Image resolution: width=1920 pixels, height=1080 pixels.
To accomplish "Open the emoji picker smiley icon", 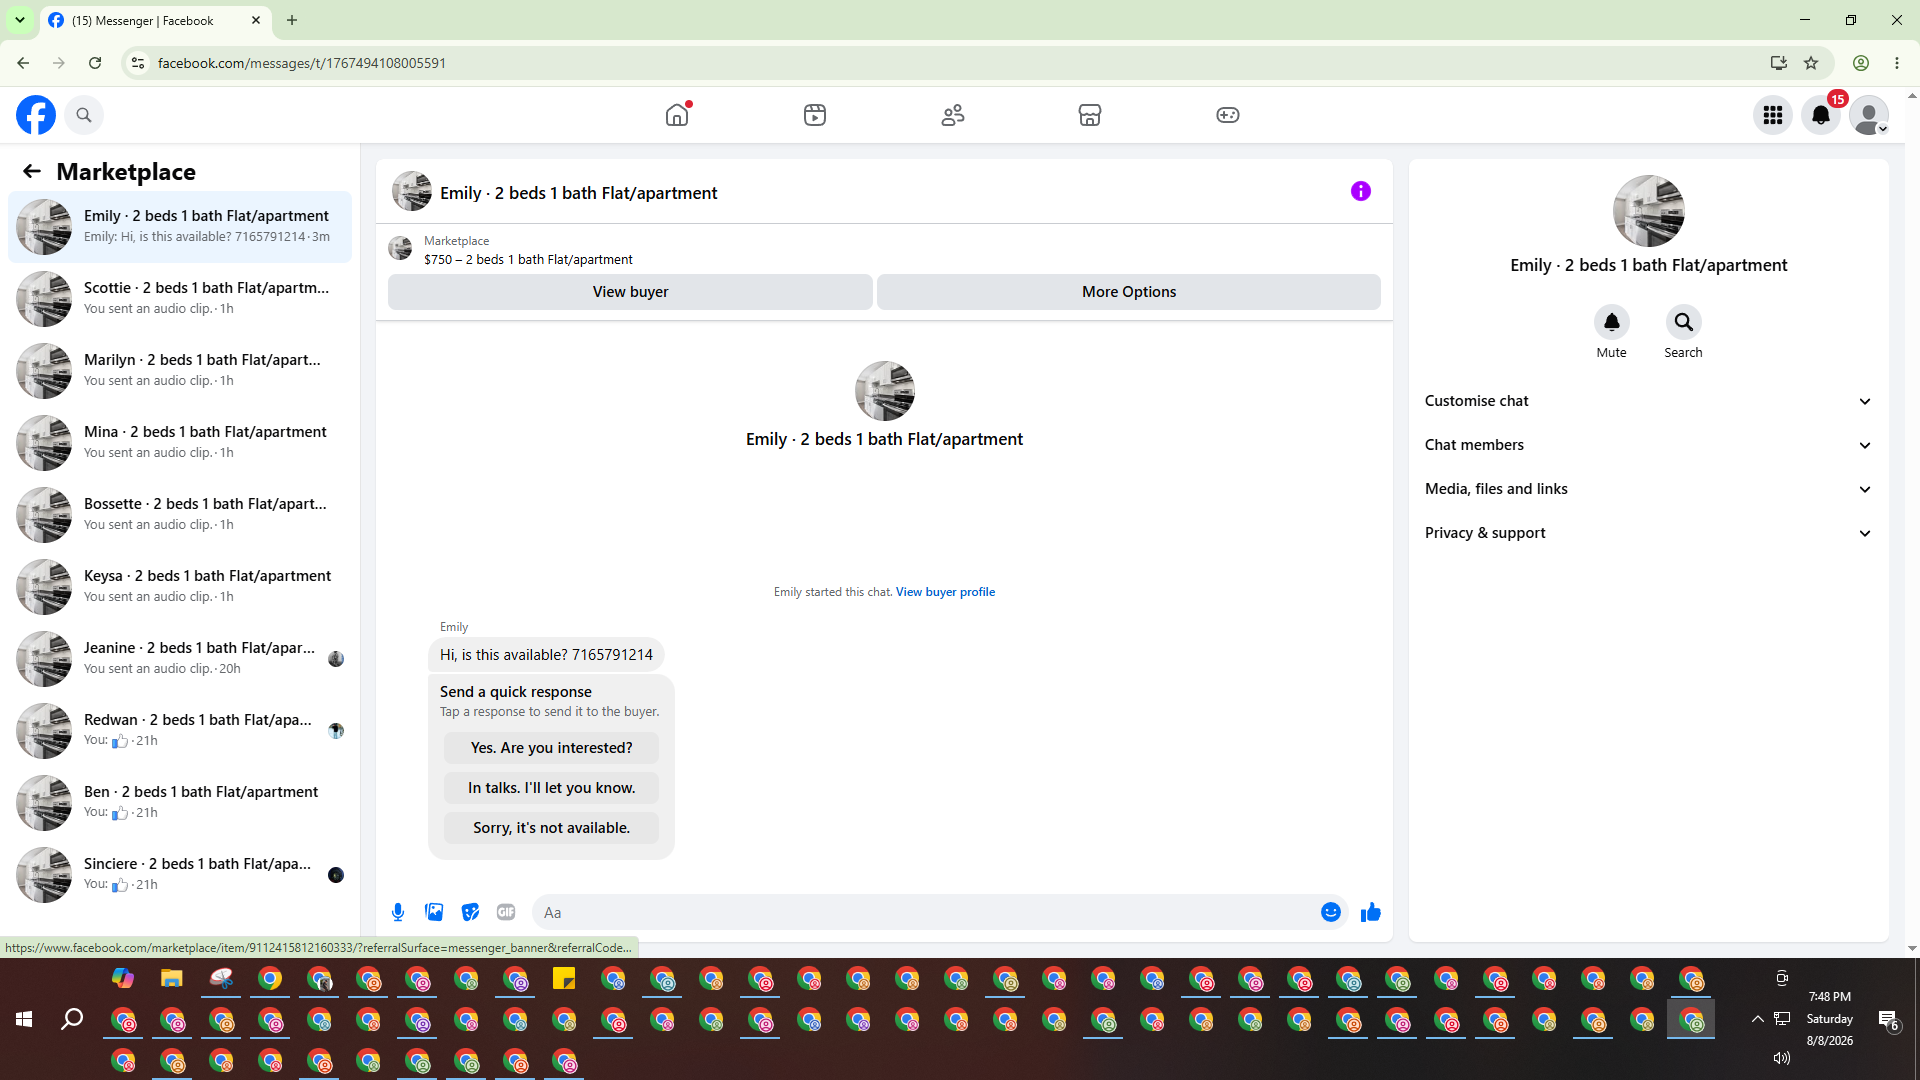I will pyautogui.click(x=1331, y=912).
